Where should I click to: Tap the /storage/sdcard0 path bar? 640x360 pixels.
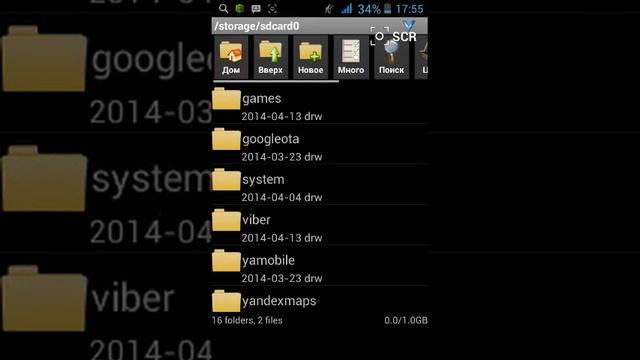pos(320,26)
